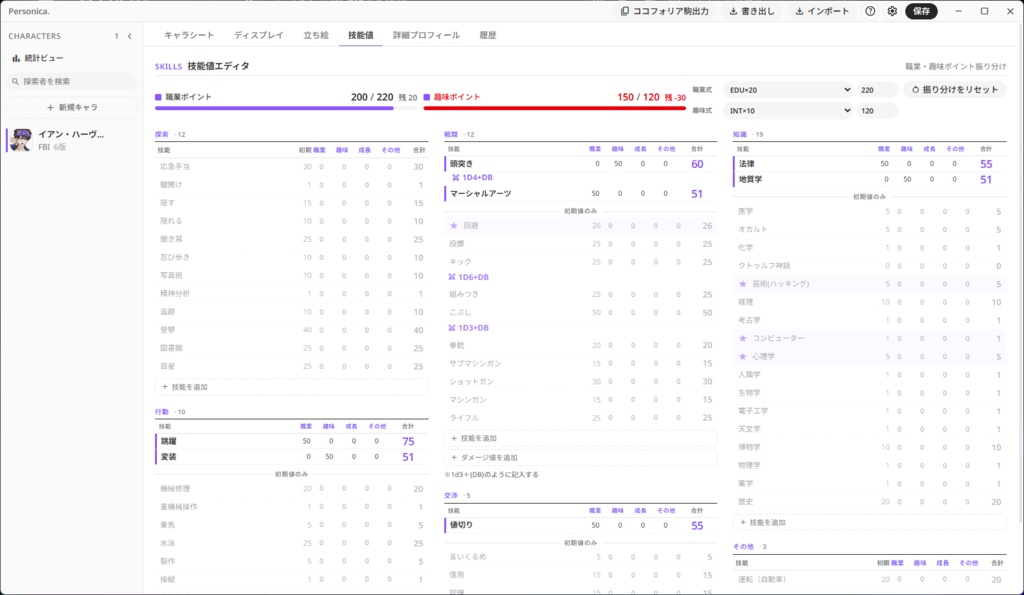Switch to the 詳細プロフィール tab

pos(426,35)
